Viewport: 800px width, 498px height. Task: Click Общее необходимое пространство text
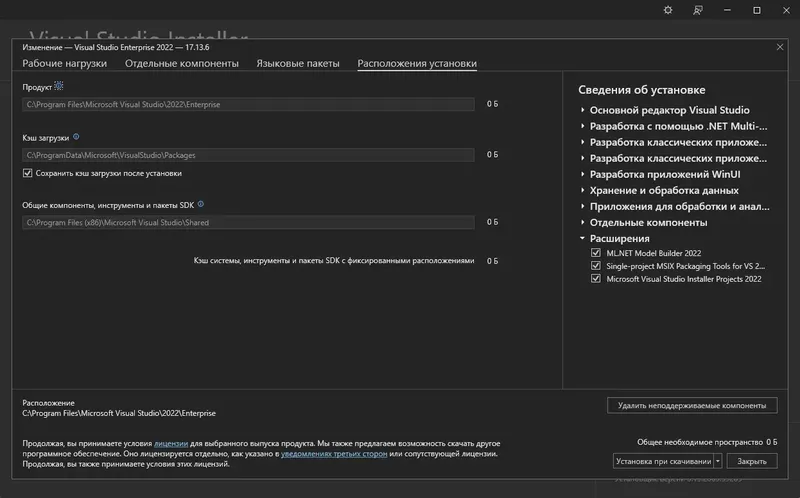pos(699,442)
